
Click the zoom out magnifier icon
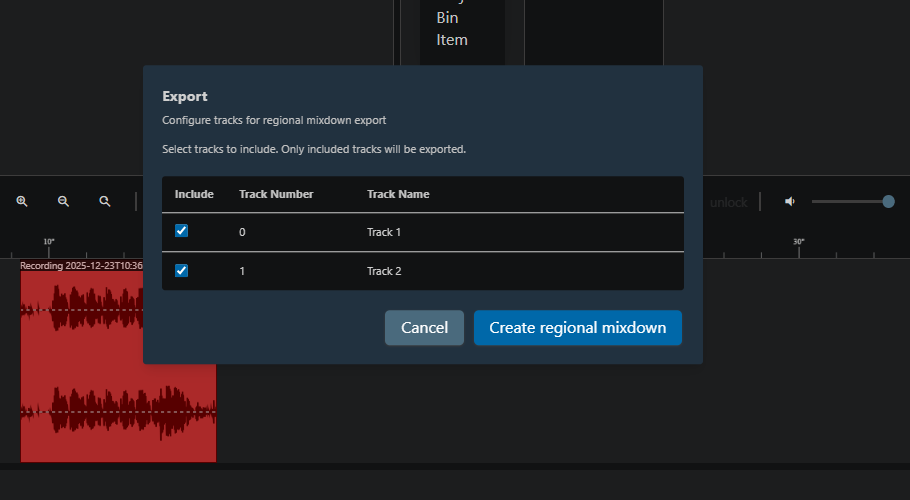coord(63,201)
